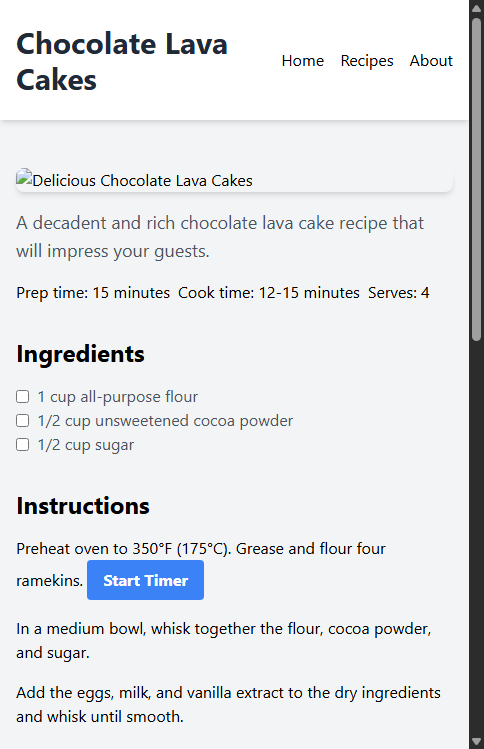Click the Chocolate Lava Cakes title

pos(122,62)
